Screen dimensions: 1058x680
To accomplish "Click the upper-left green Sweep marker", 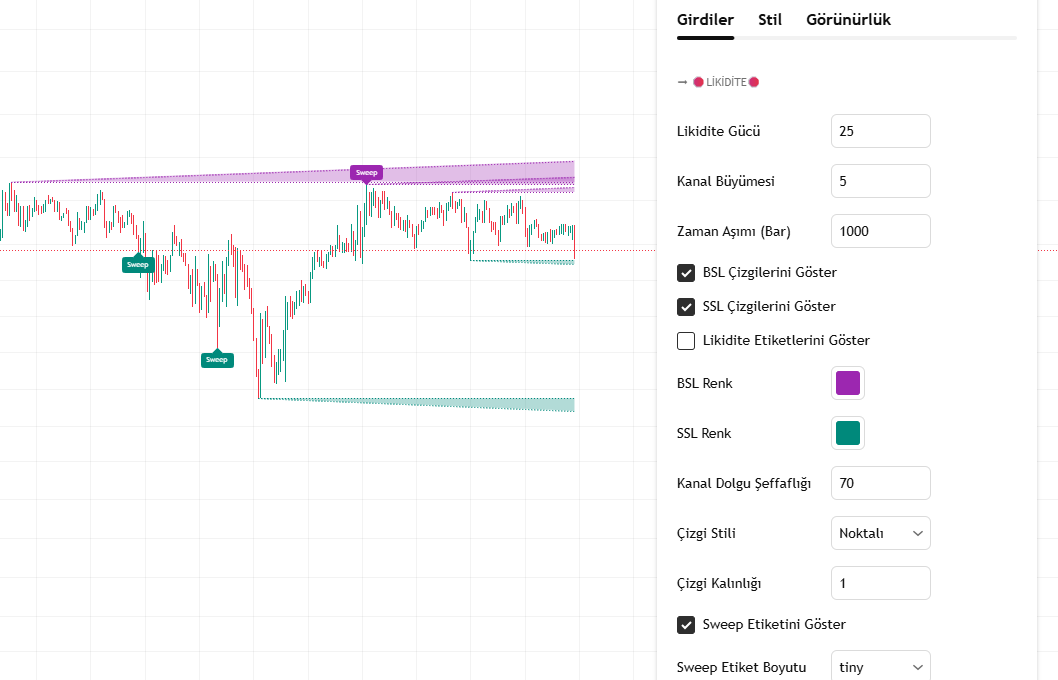I will pyautogui.click(x=138, y=265).
